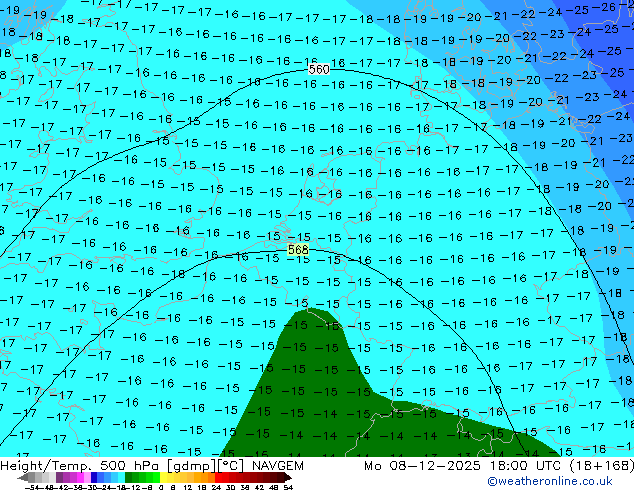Screen dimensions: 634x490
Task: Click the dark maroon right arrow of color scale
Action: click(287, 478)
